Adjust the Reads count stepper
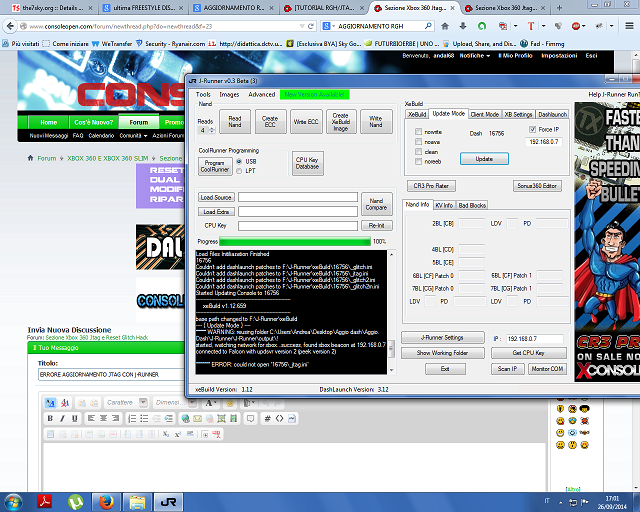640x512 pixels. coord(212,130)
